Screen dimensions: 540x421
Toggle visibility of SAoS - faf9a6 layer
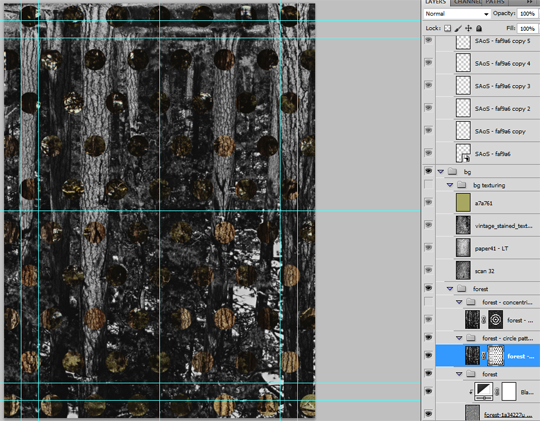pos(428,153)
